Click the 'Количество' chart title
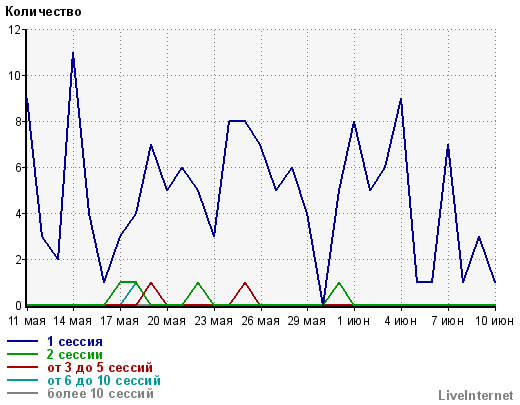Viewport: 520px width, 405px height. click(43, 12)
